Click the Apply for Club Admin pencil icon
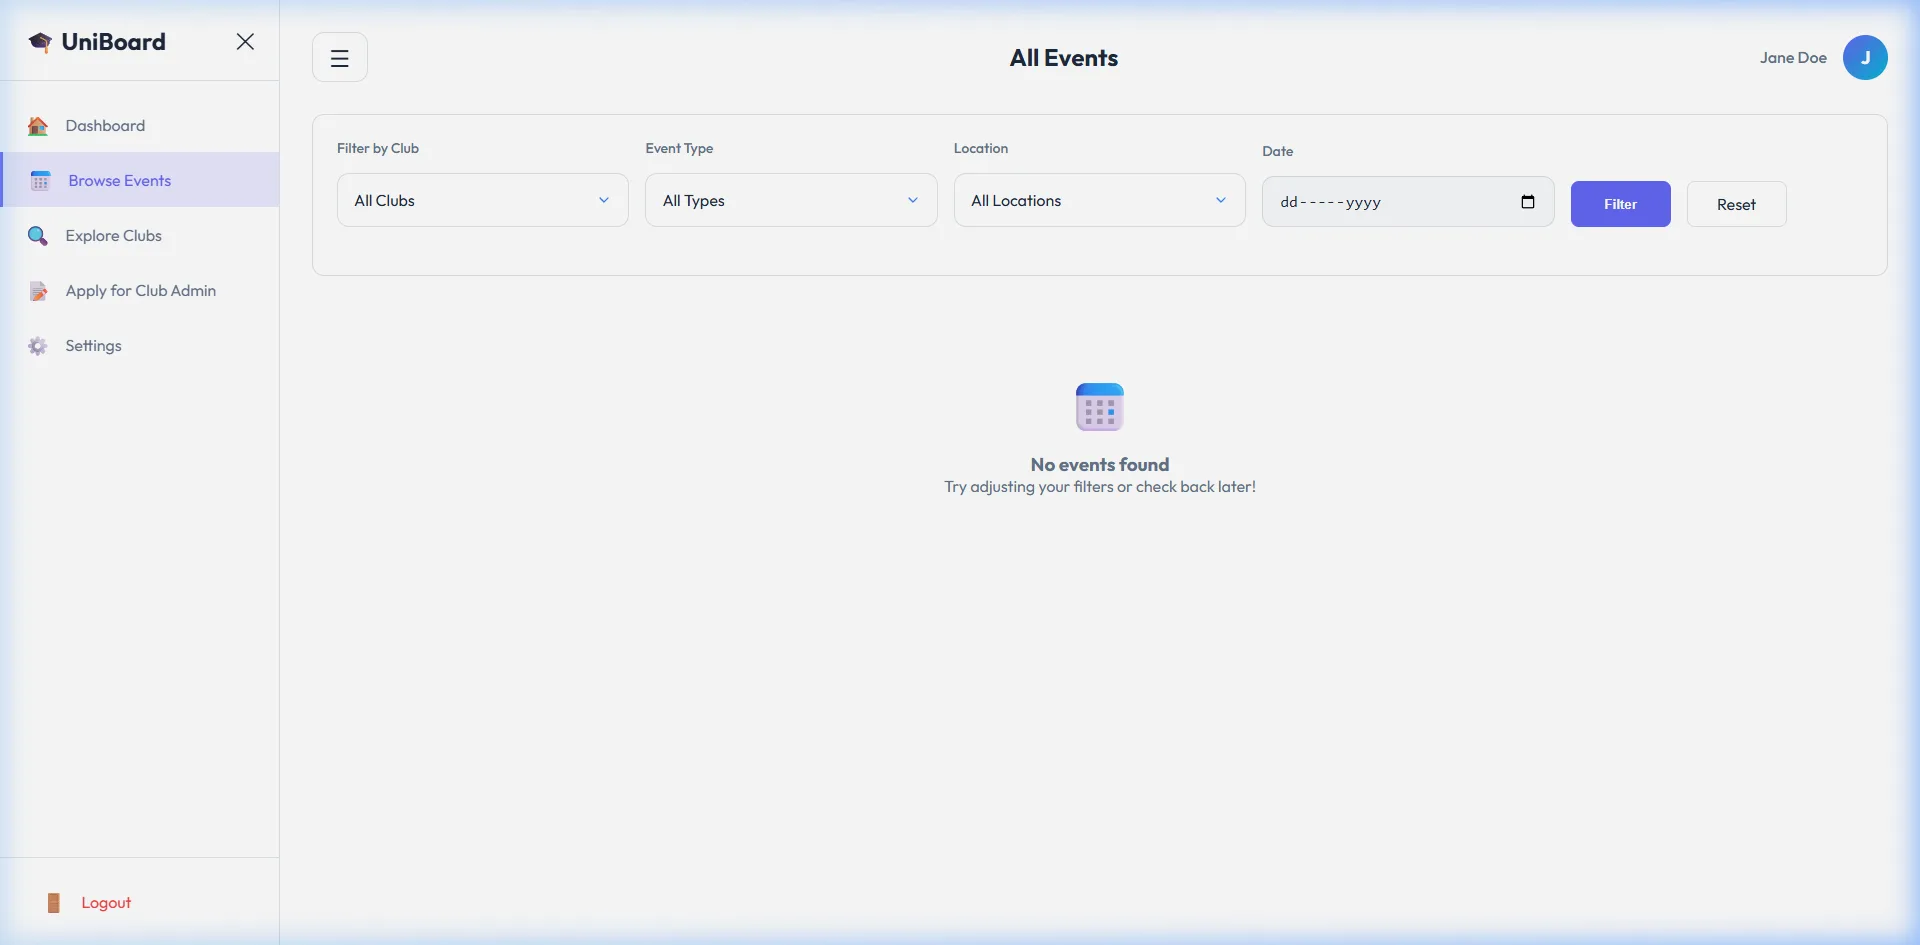1920x945 pixels. pyautogui.click(x=38, y=291)
